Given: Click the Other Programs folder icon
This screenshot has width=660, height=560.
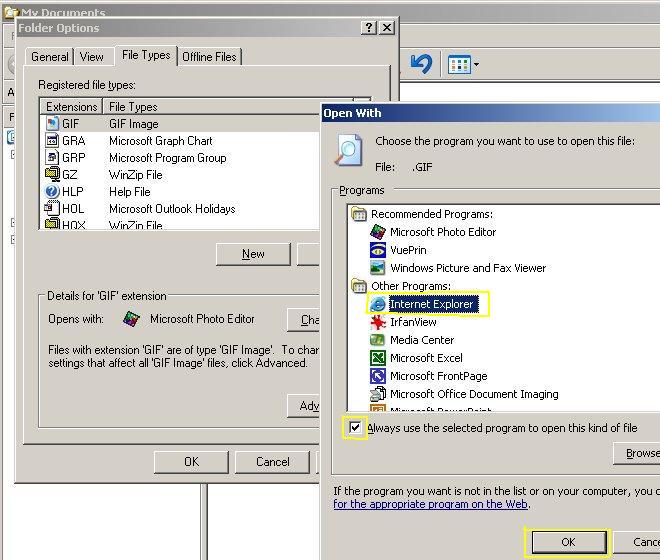Looking at the screenshot, I should [359, 286].
